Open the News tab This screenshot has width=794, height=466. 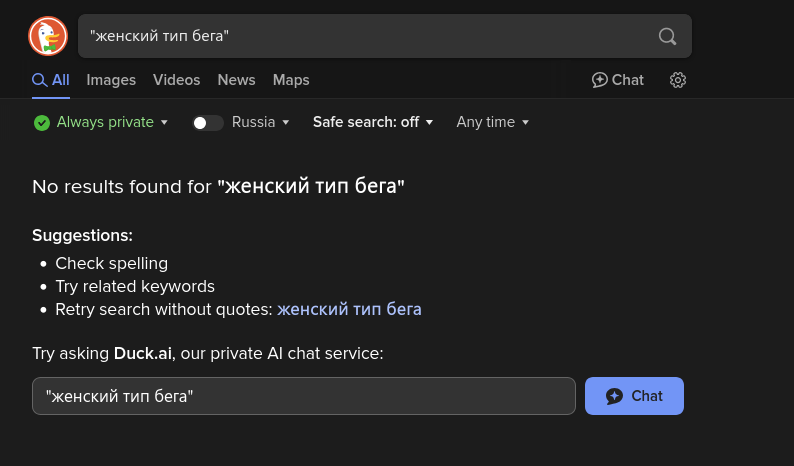pyautogui.click(x=236, y=80)
